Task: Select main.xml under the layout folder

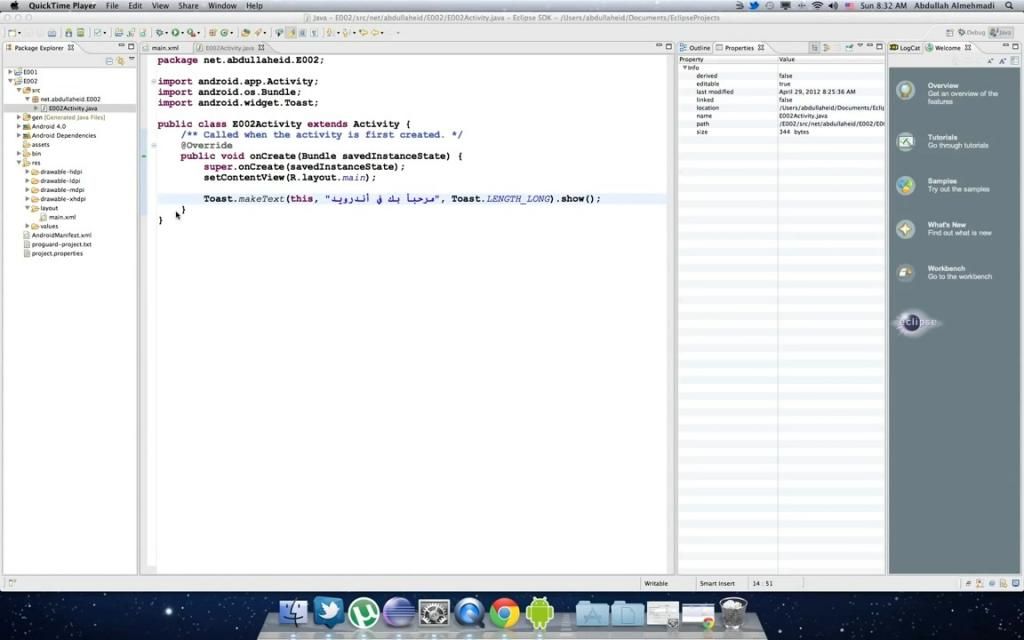Action: click(57, 217)
